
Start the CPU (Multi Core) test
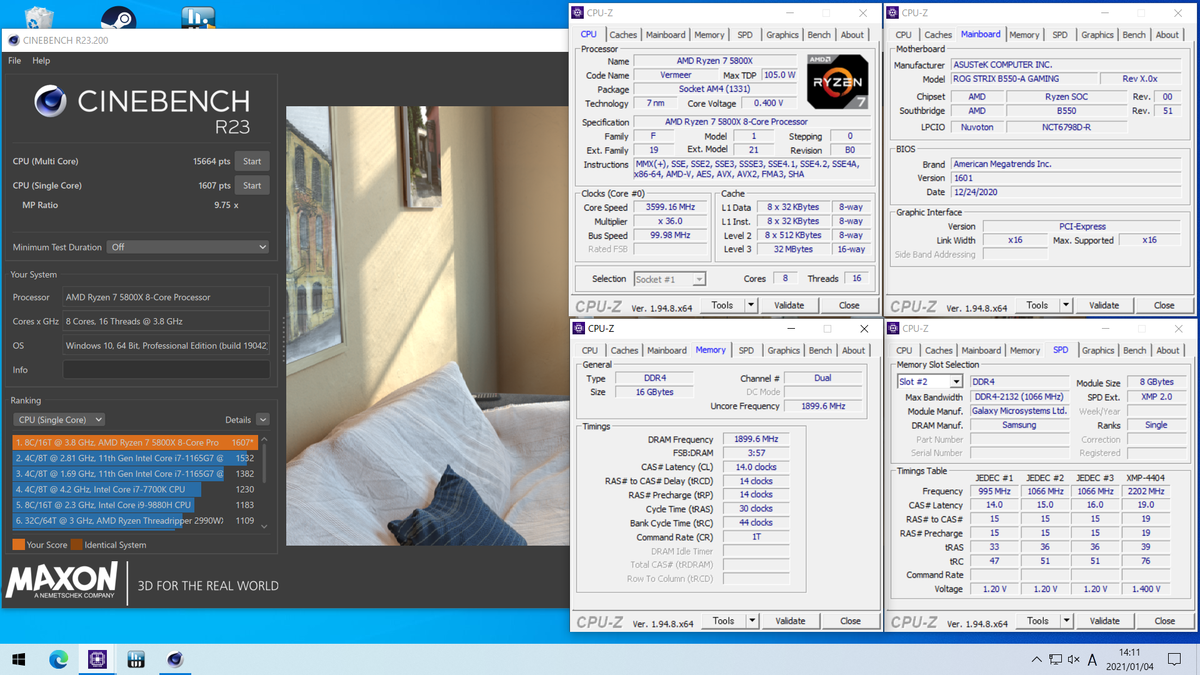[x=252, y=161]
